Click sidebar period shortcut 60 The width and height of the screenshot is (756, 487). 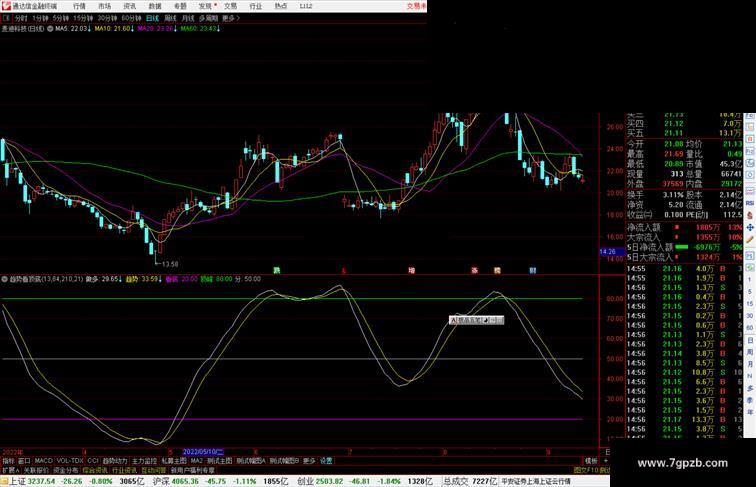750,328
